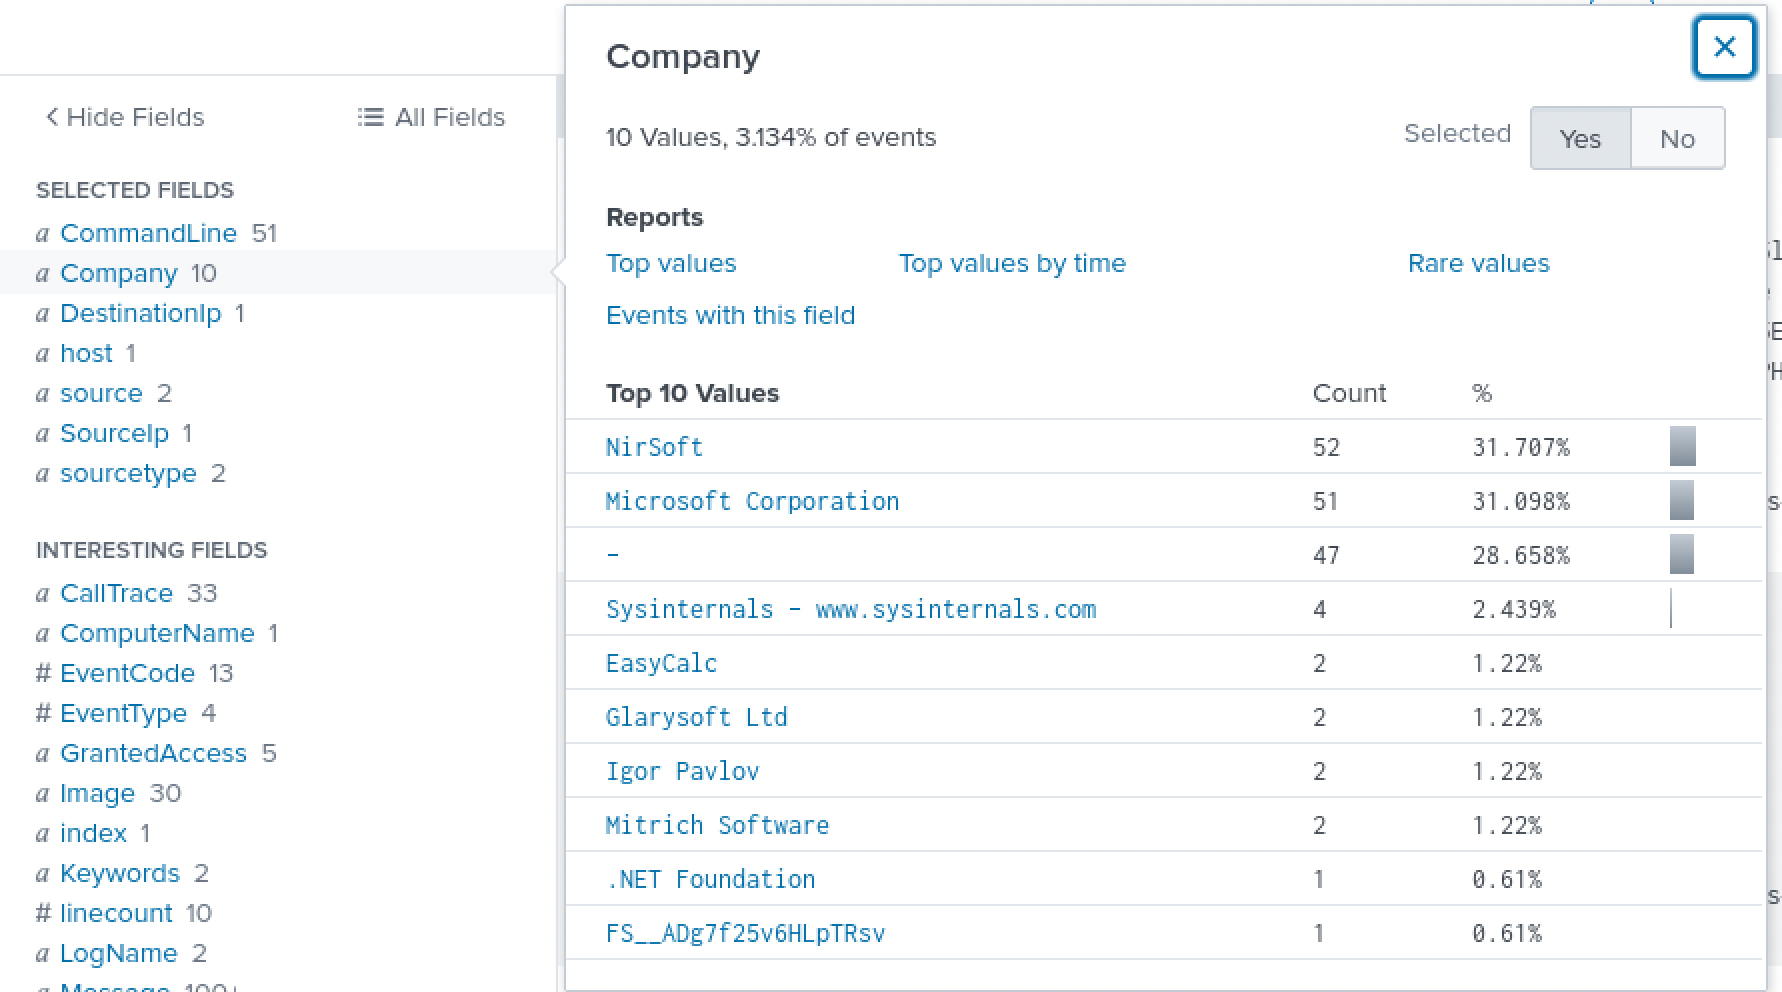Screen dimensions: 1782x992
Task: Click the NirSoft percentage bar
Action: coord(1683,447)
